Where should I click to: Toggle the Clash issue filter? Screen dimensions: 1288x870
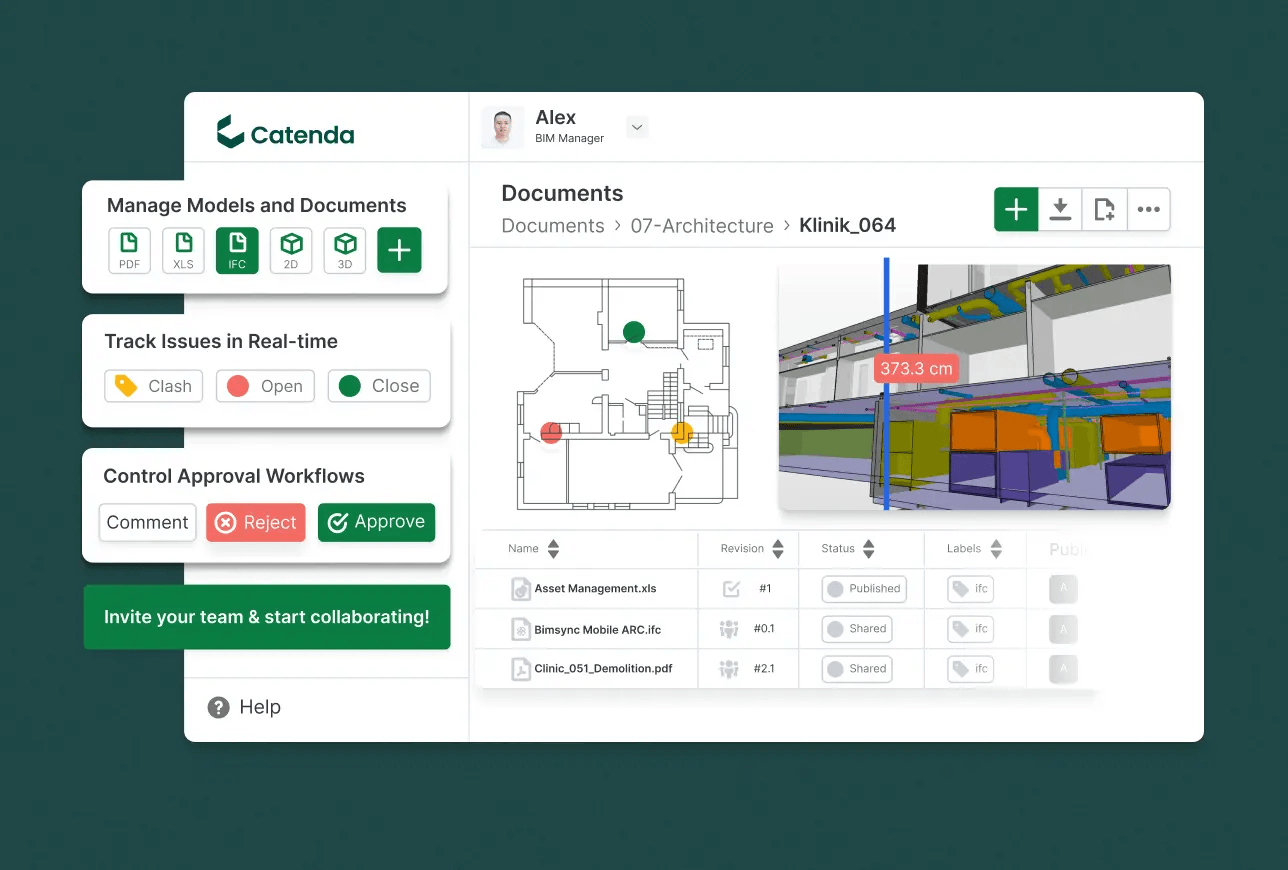point(154,386)
